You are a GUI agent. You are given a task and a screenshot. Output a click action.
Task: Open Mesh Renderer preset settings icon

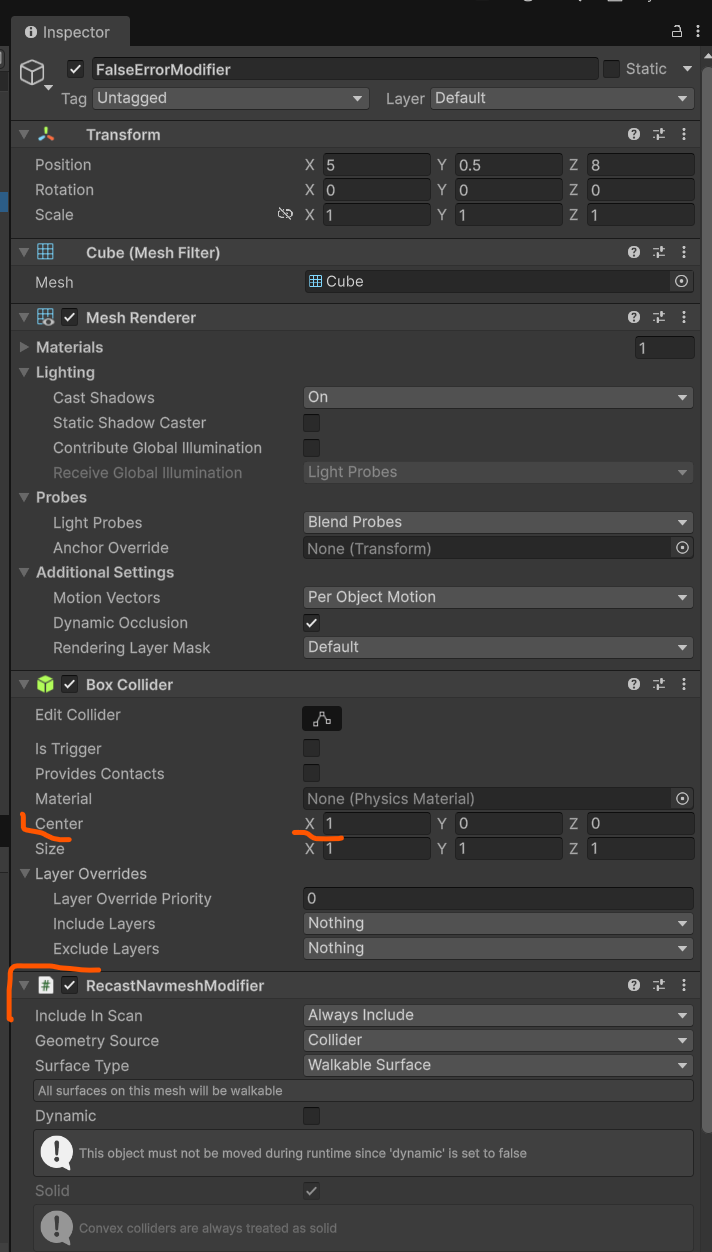(659, 317)
